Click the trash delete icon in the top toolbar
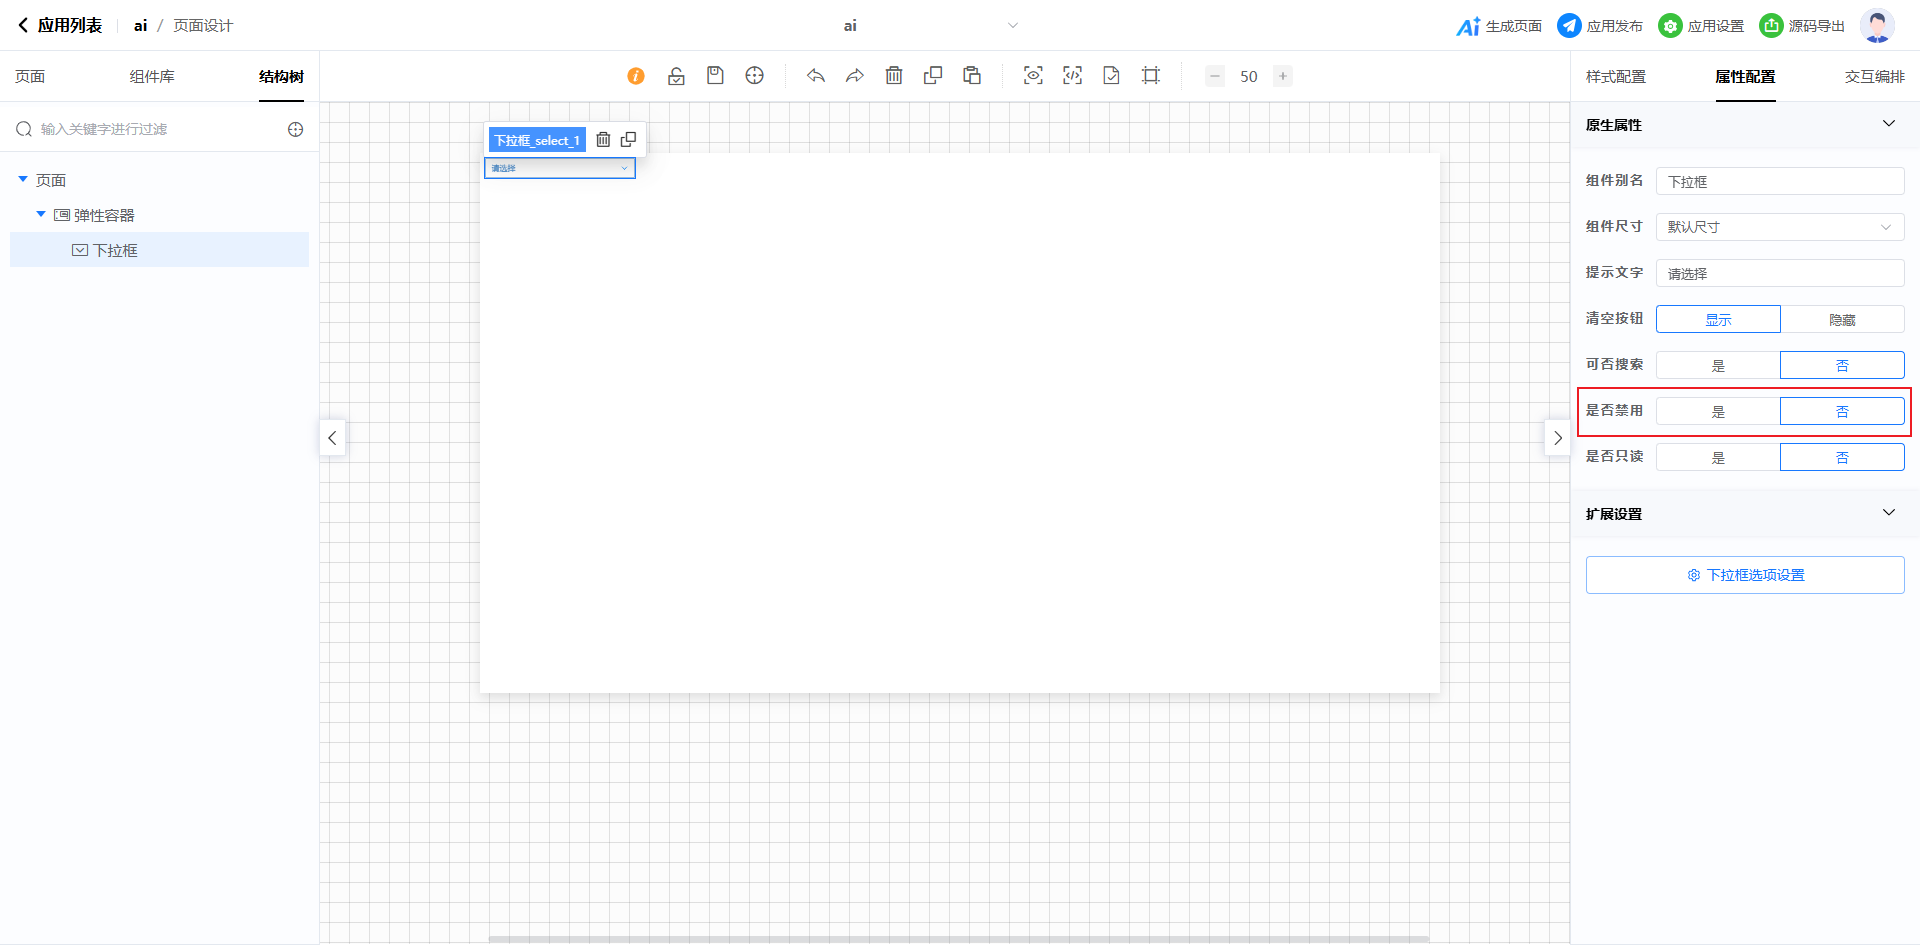 894,76
